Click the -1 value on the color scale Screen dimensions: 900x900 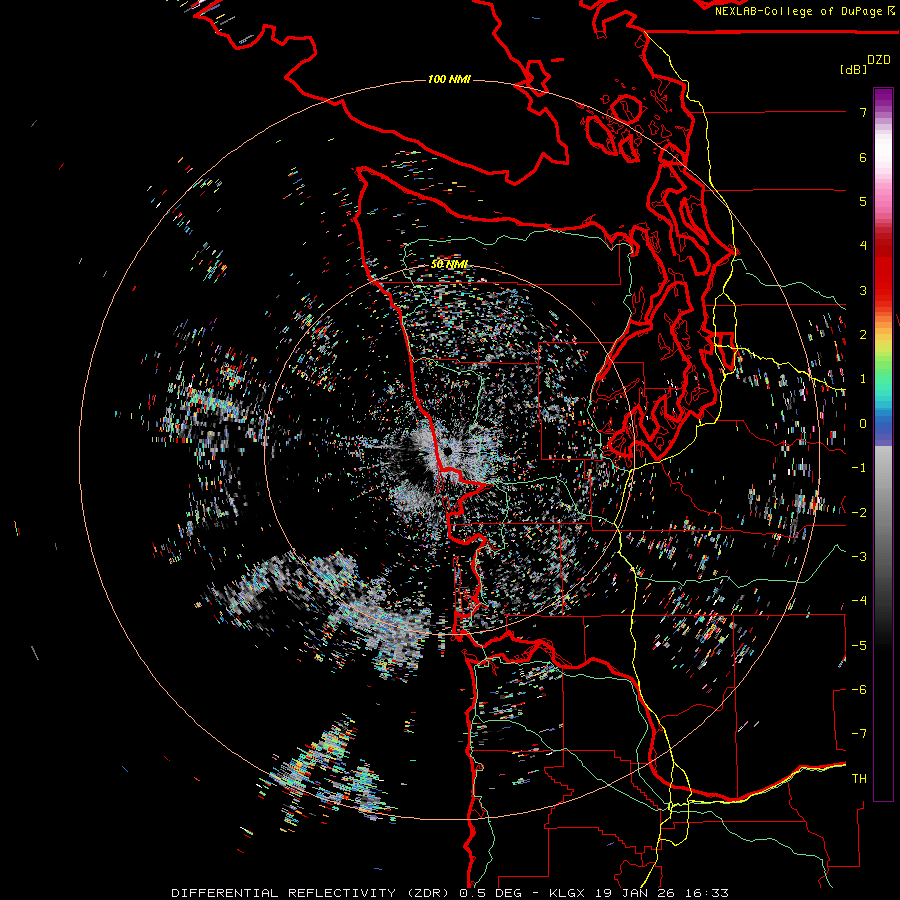(859, 468)
